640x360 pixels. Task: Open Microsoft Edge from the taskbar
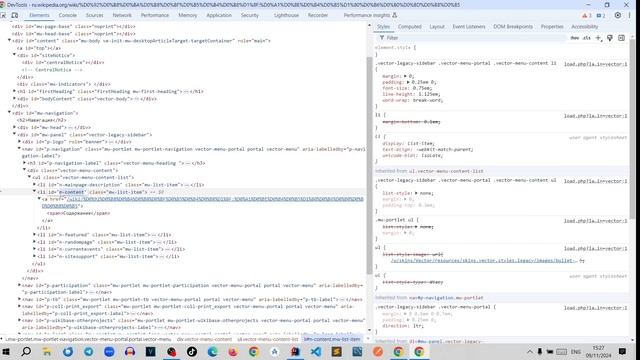212,351
